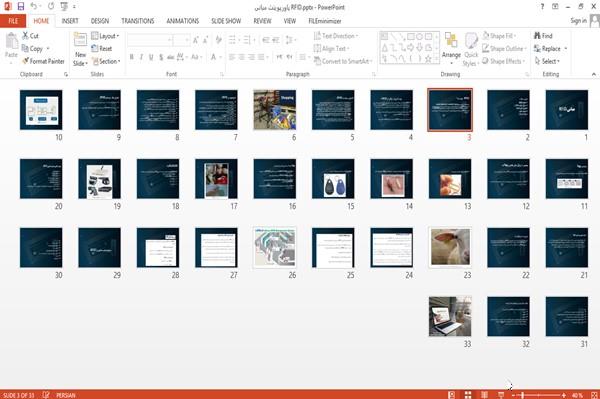Toggle Justify paragraph alignment
The width and height of the screenshot is (600, 399).
point(261,57)
